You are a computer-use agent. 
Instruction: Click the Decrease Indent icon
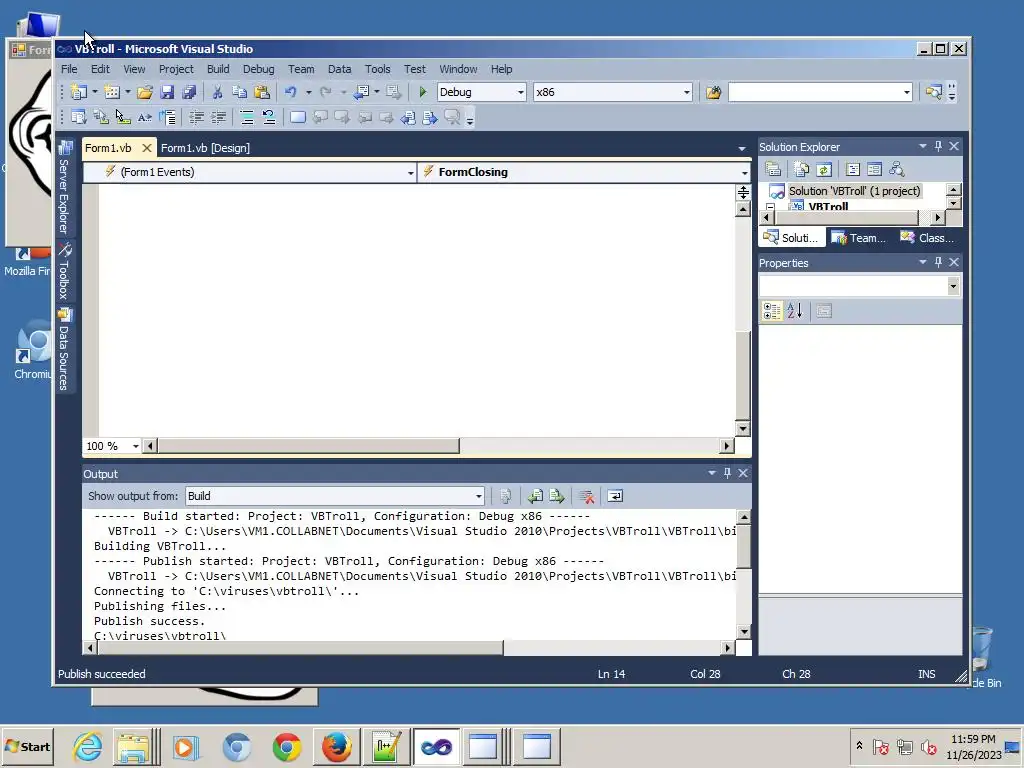coord(196,118)
